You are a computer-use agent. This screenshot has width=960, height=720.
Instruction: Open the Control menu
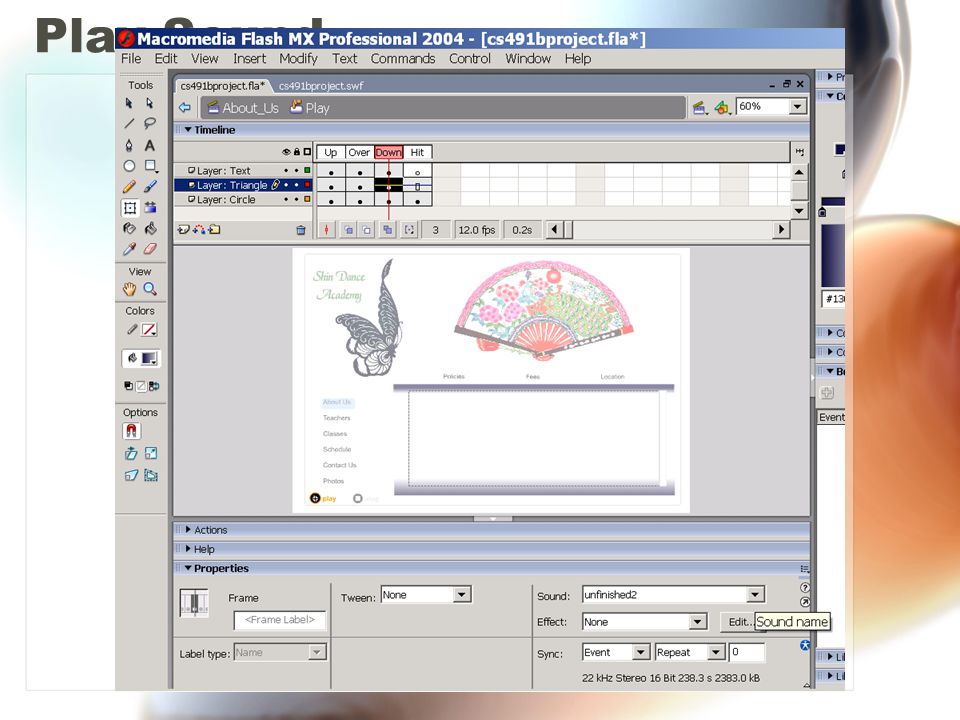pyautogui.click(x=470, y=59)
